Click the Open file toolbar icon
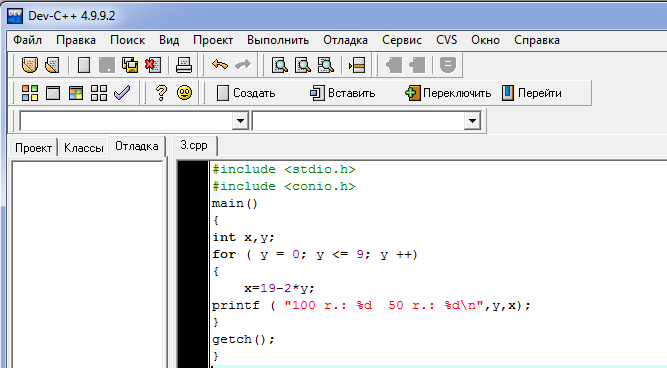 tap(52, 65)
